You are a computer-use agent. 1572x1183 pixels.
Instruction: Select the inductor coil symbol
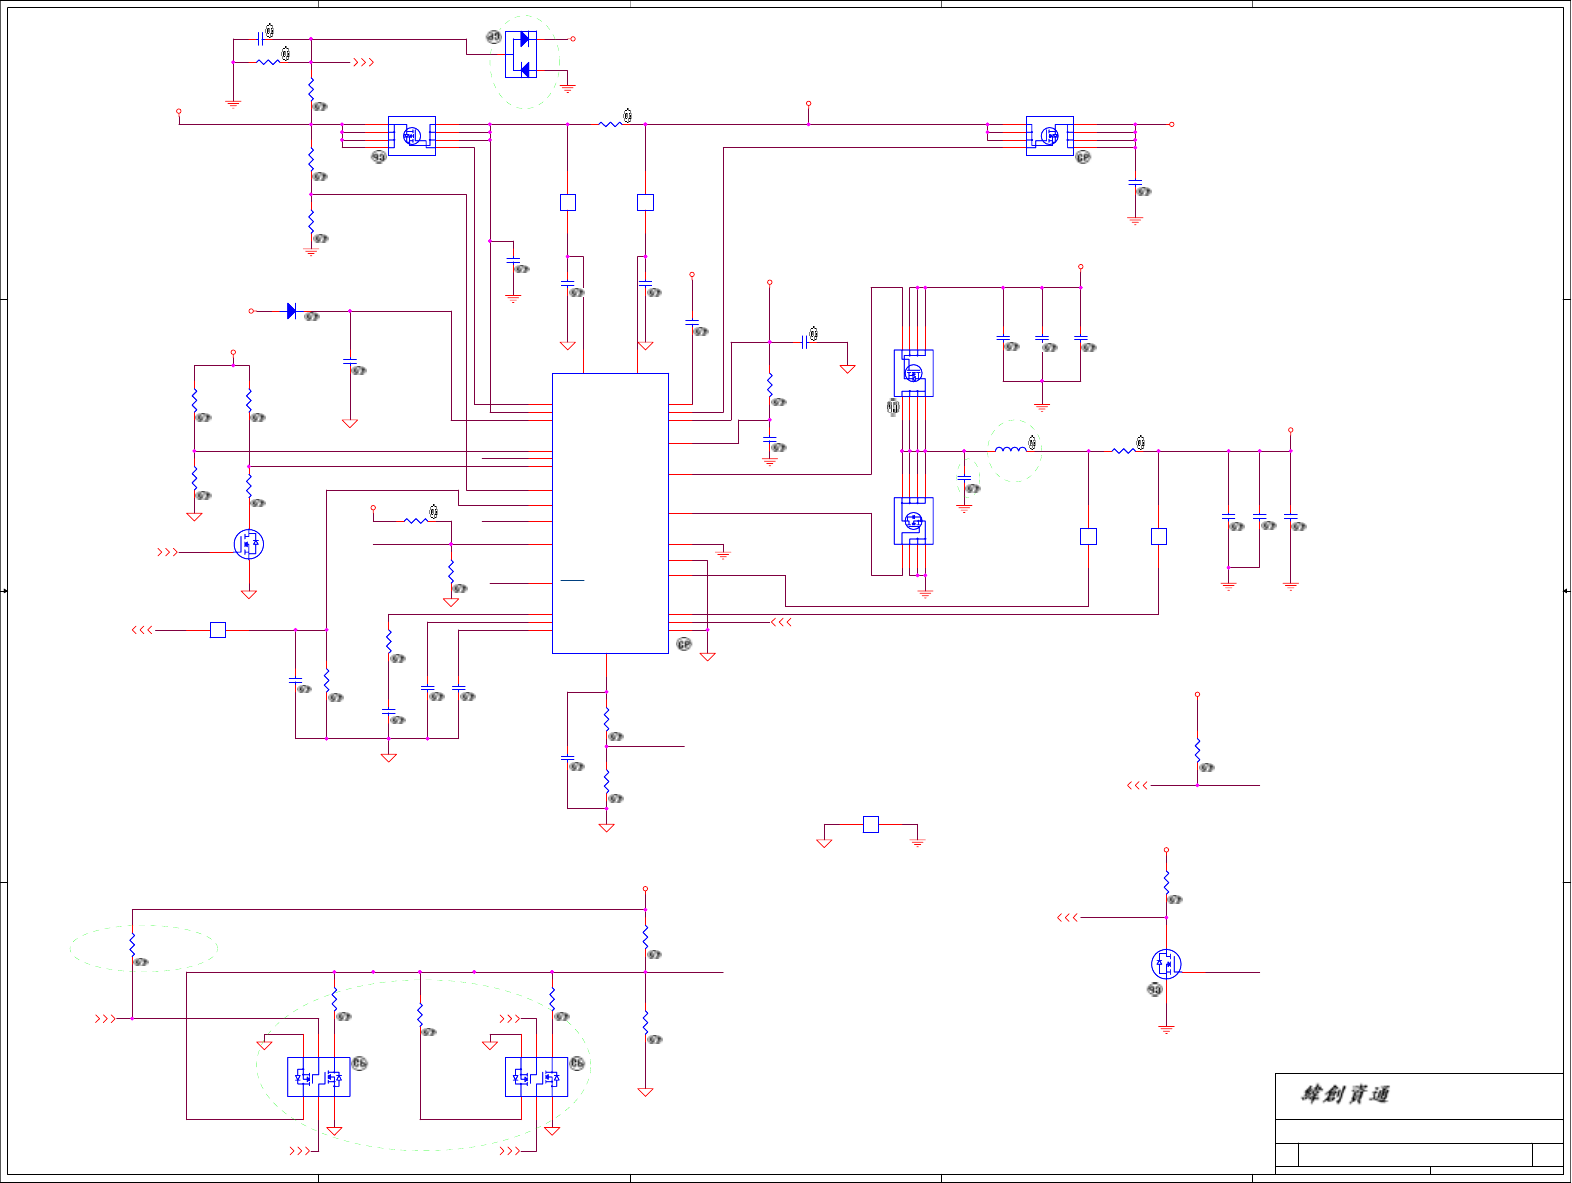(x=1010, y=449)
